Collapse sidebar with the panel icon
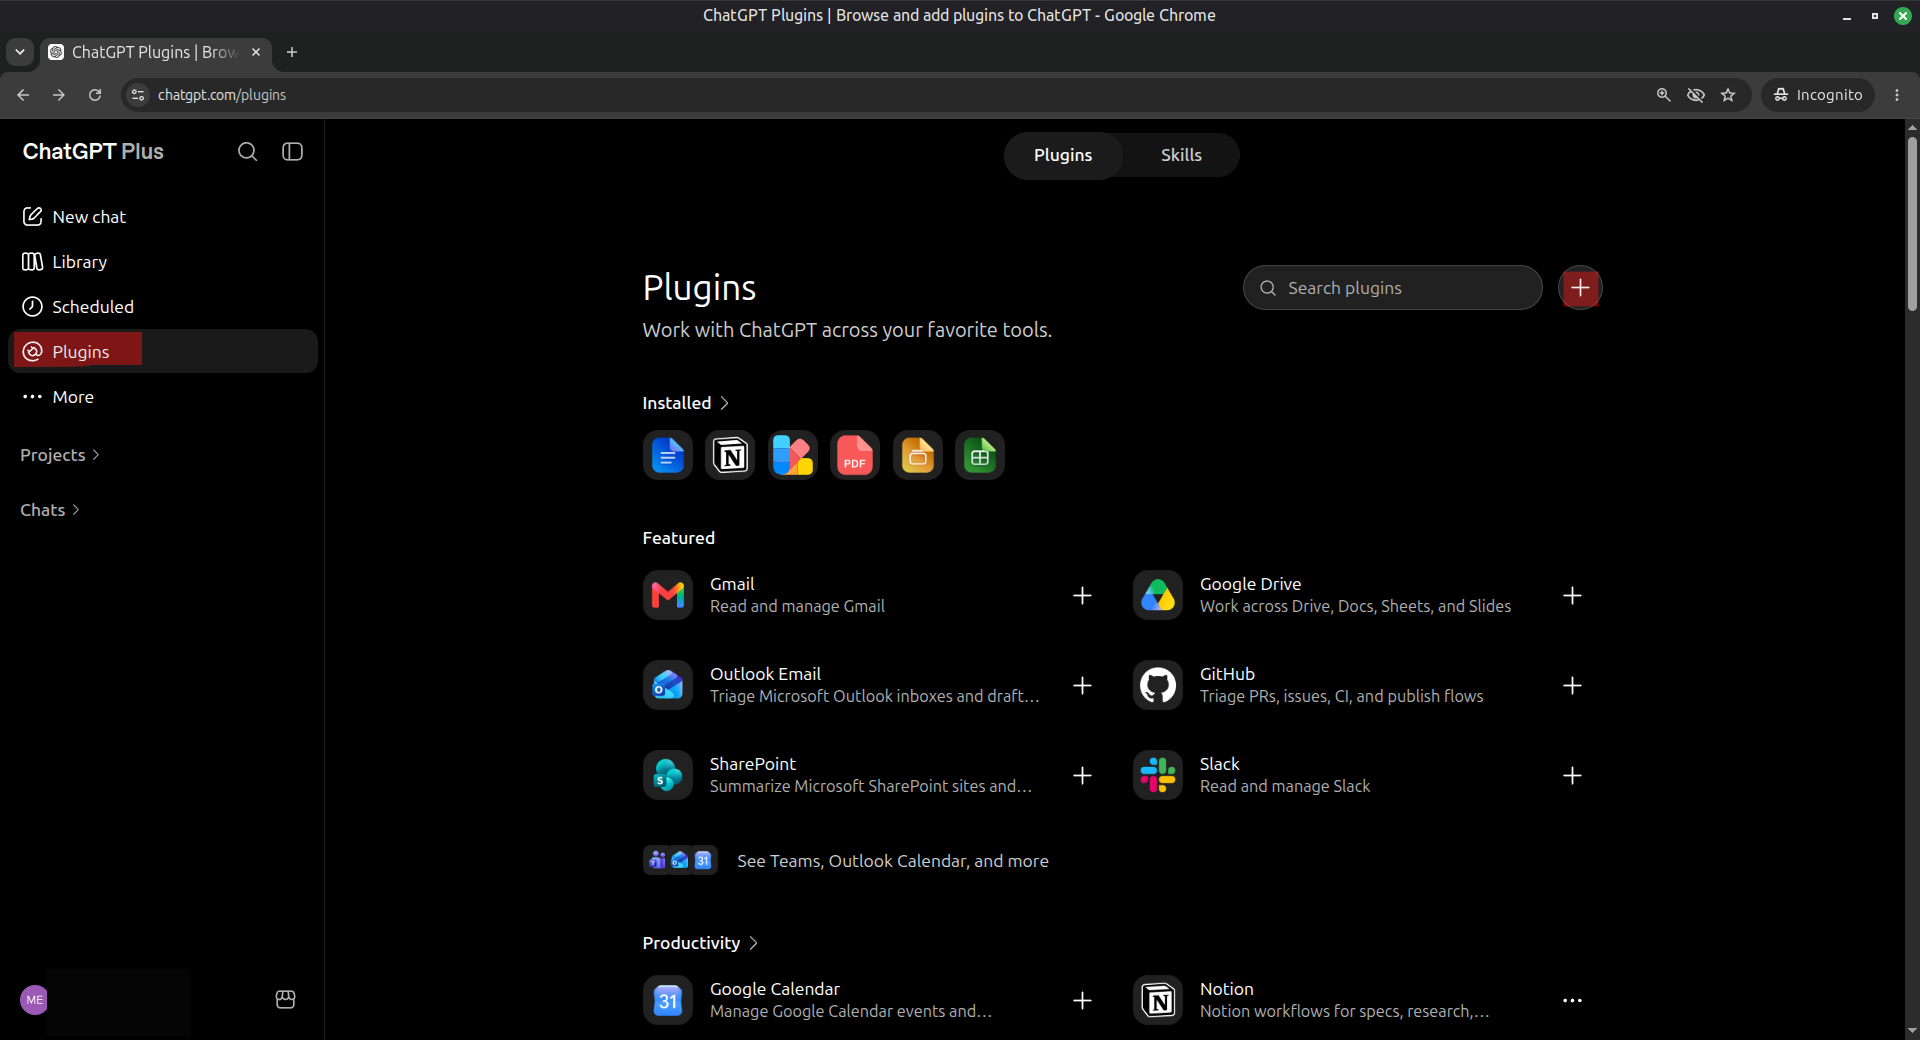The width and height of the screenshot is (1920, 1040). pos(292,152)
